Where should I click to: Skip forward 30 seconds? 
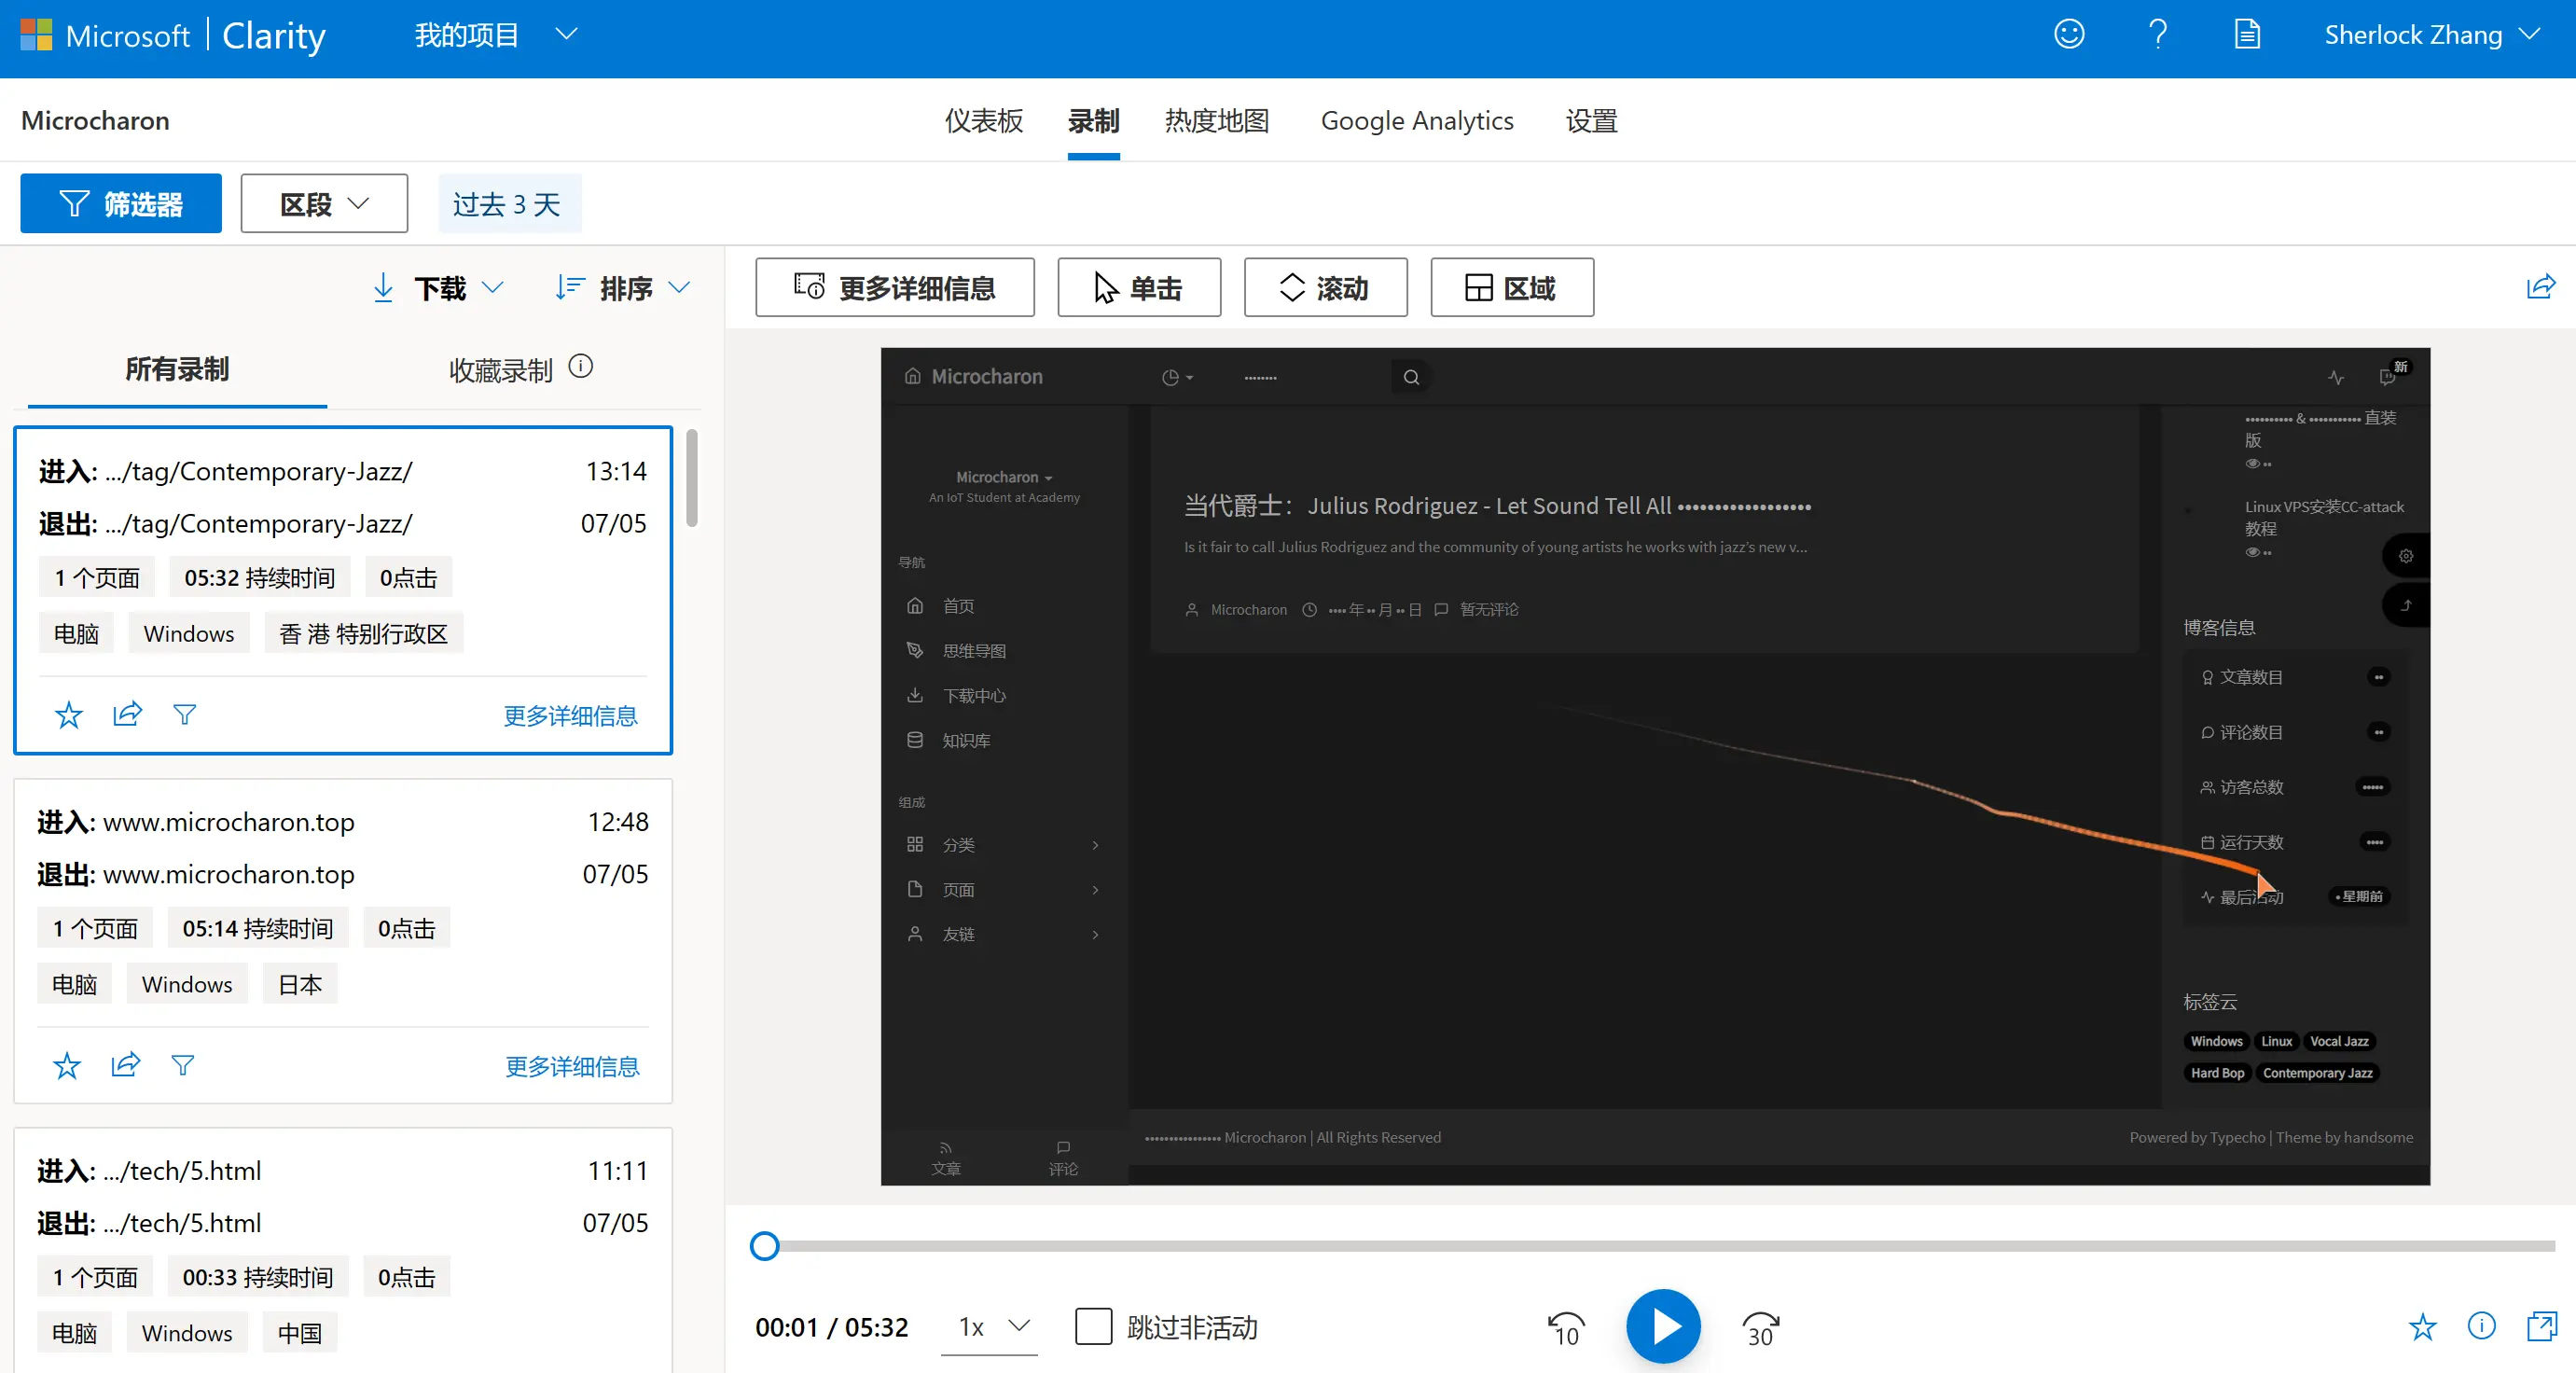tap(1760, 1328)
